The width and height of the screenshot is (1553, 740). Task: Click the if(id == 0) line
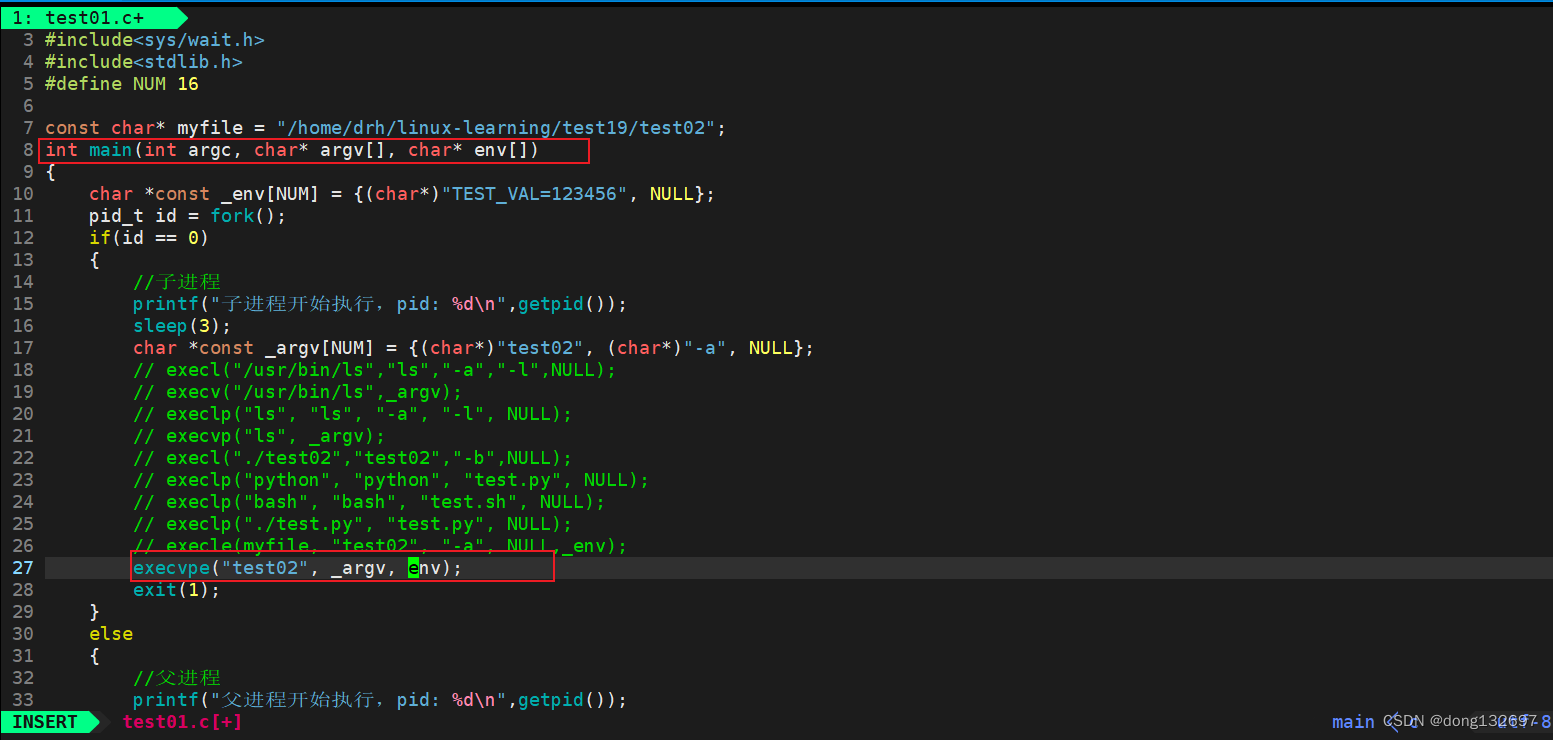pos(149,238)
